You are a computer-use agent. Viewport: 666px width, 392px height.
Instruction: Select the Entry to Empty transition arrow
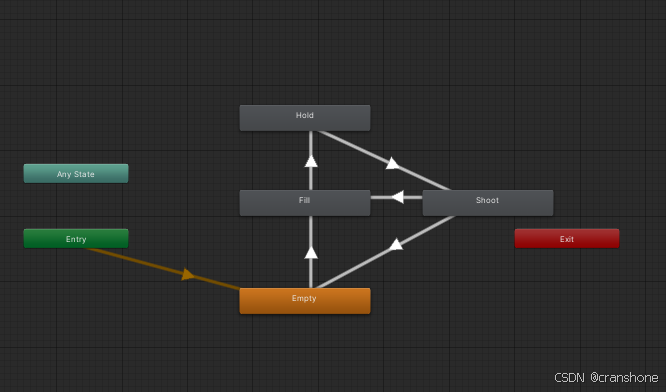coord(188,274)
